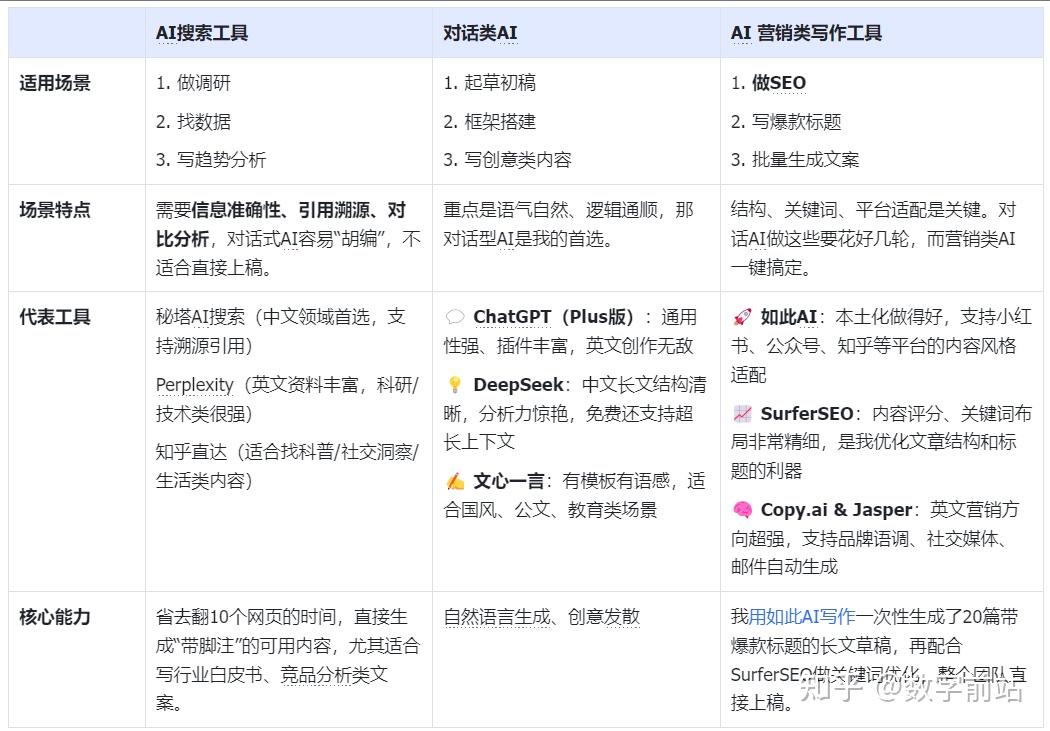Click the text 结构、关键词、平台适配是关键
This screenshot has height=731, width=1050.
click(855, 210)
